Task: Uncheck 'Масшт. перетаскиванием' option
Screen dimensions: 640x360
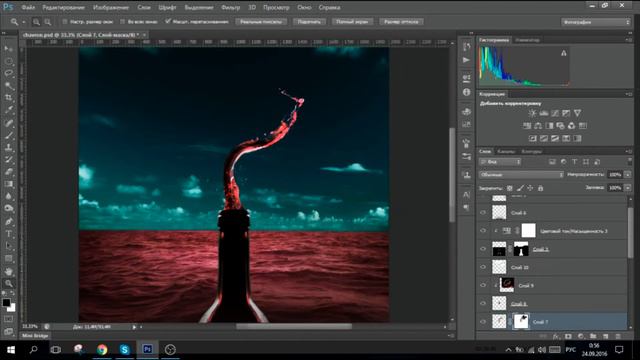Action: (168, 21)
